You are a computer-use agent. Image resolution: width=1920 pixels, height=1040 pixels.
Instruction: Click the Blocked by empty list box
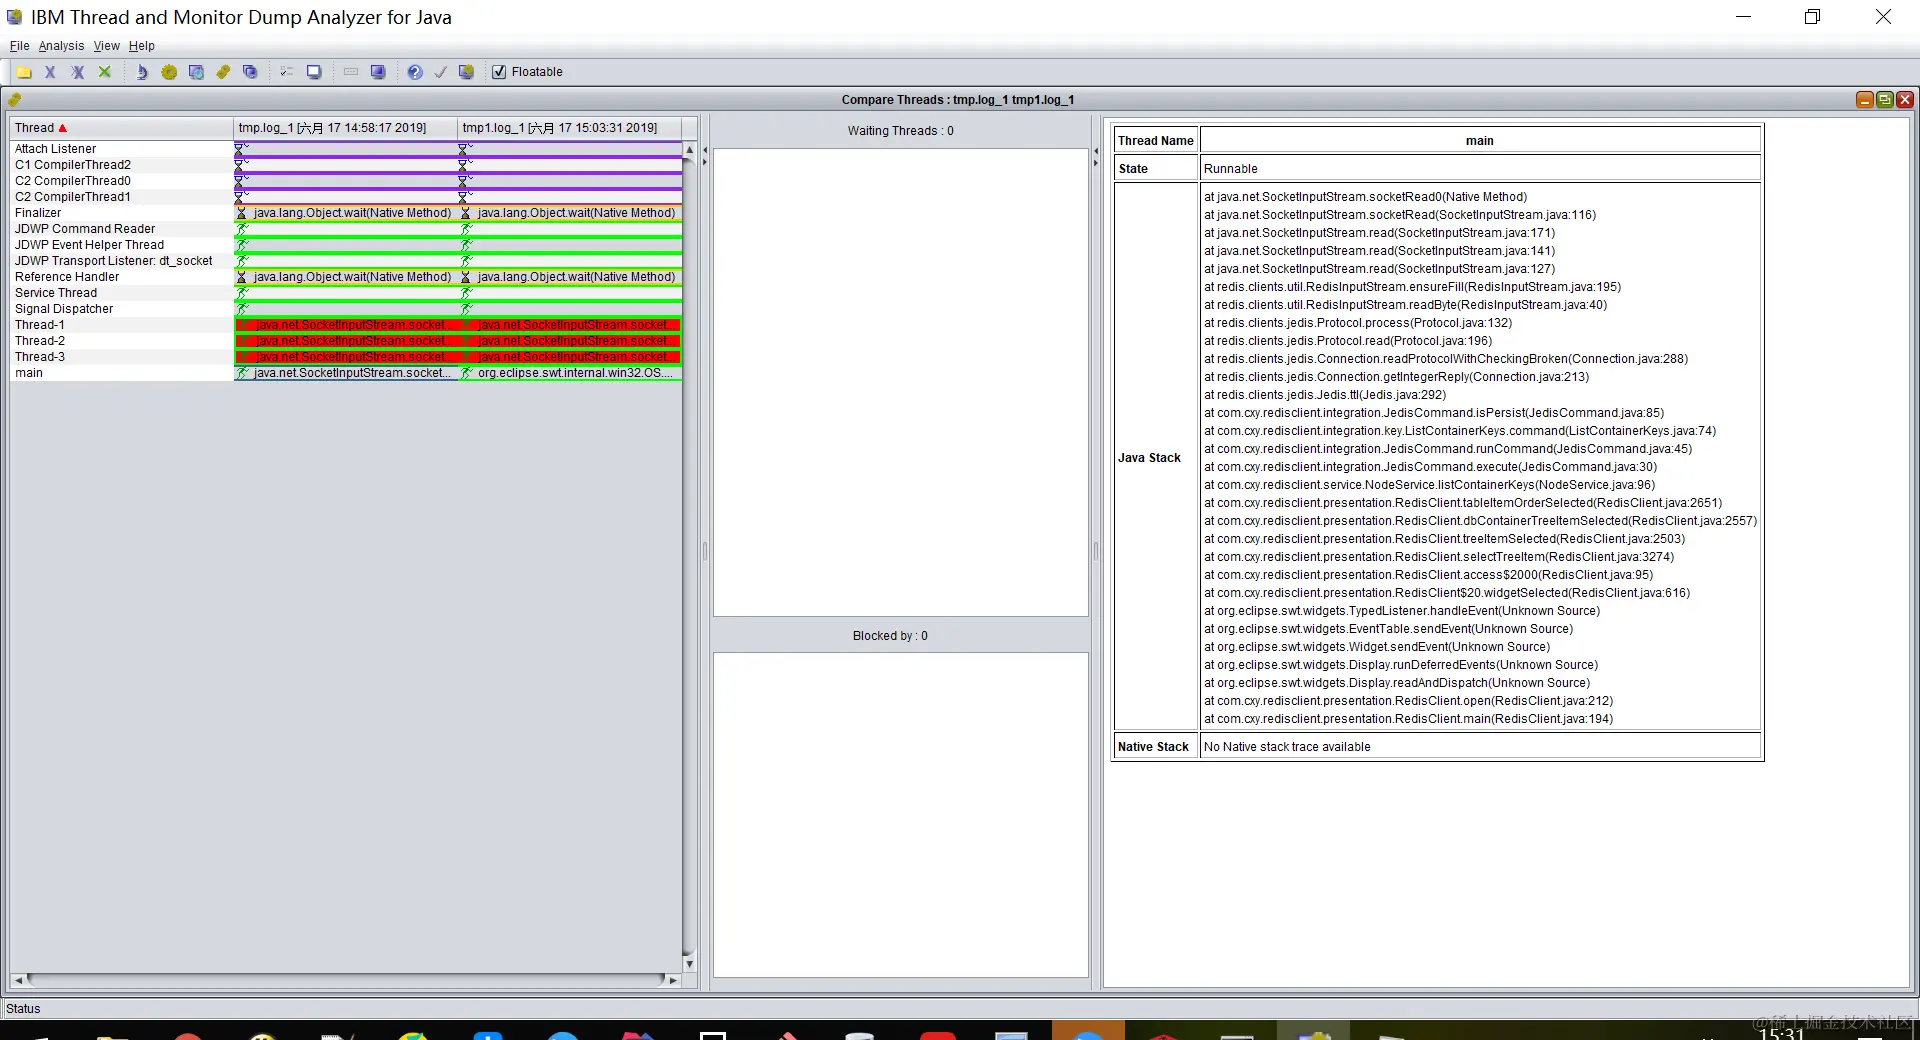click(900, 815)
